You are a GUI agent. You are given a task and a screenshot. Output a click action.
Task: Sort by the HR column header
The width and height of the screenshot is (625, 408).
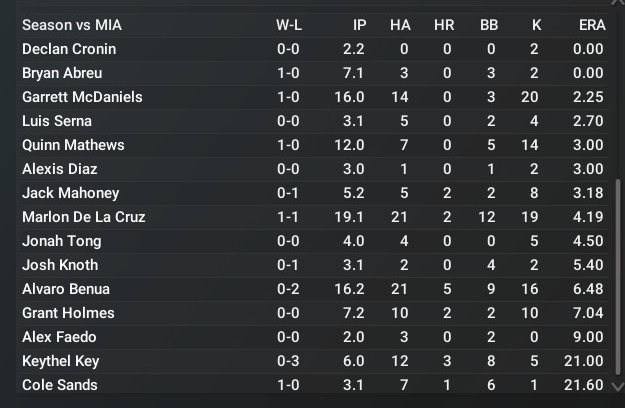[x=443, y=25]
